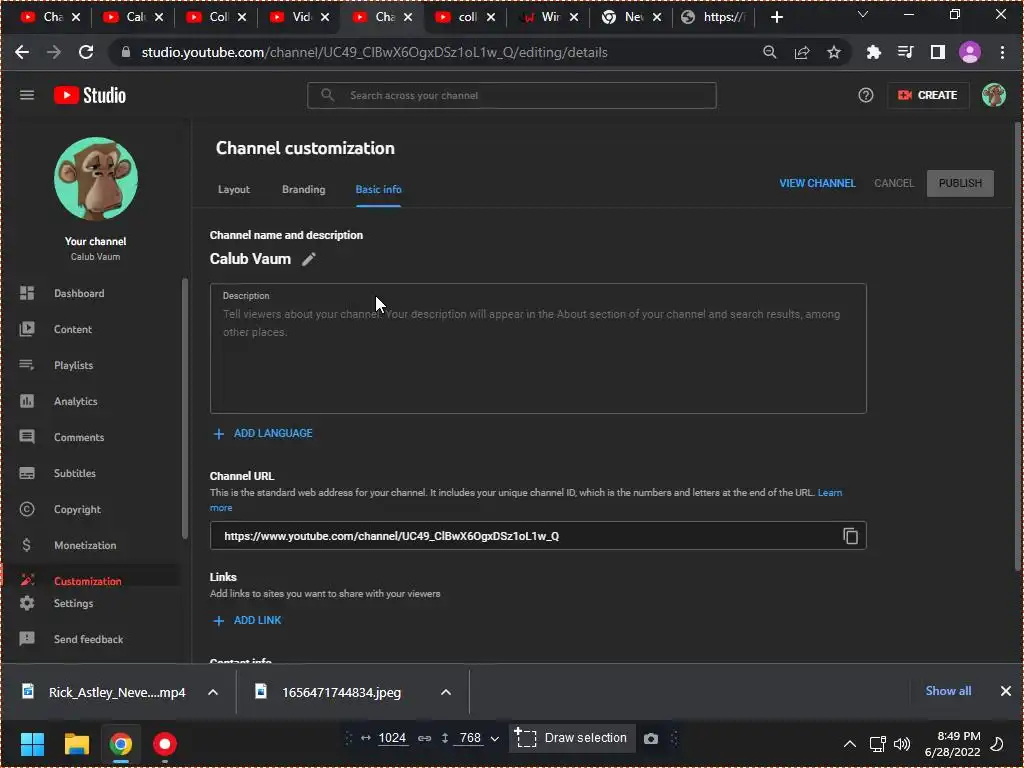Copy the channel URL with copy icon
Viewport: 1024px width, 768px height.
(850, 536)
